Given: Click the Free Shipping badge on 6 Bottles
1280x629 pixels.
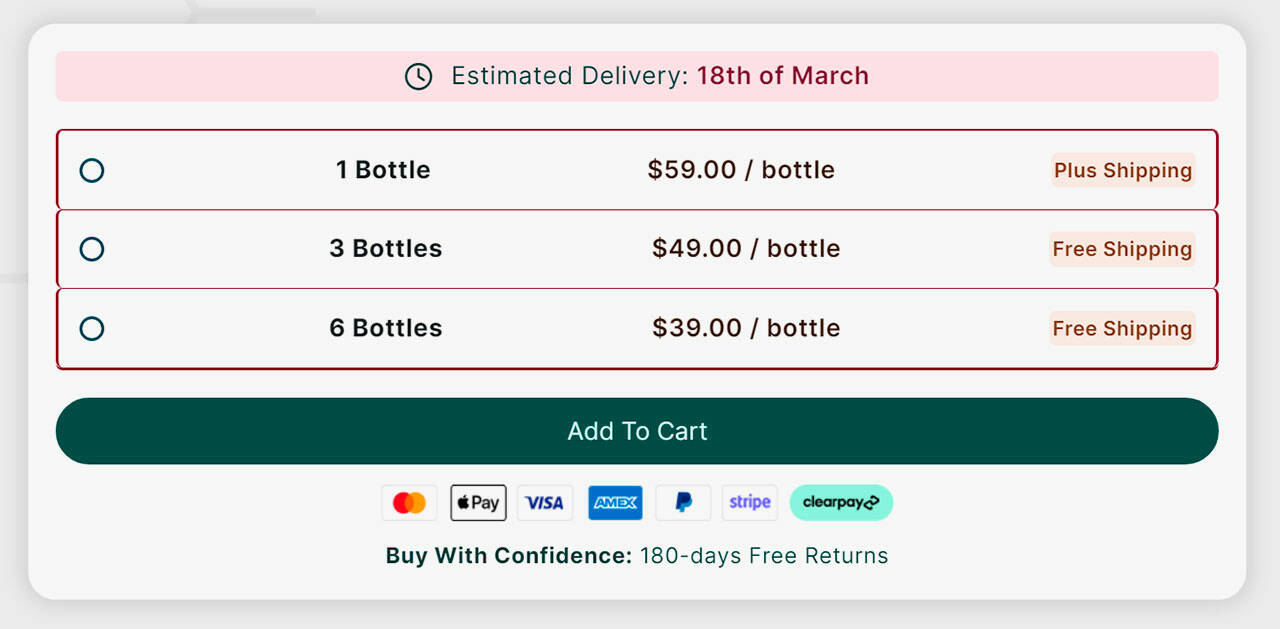Looking at the screenshot, I should click(x=1122, y=328).
